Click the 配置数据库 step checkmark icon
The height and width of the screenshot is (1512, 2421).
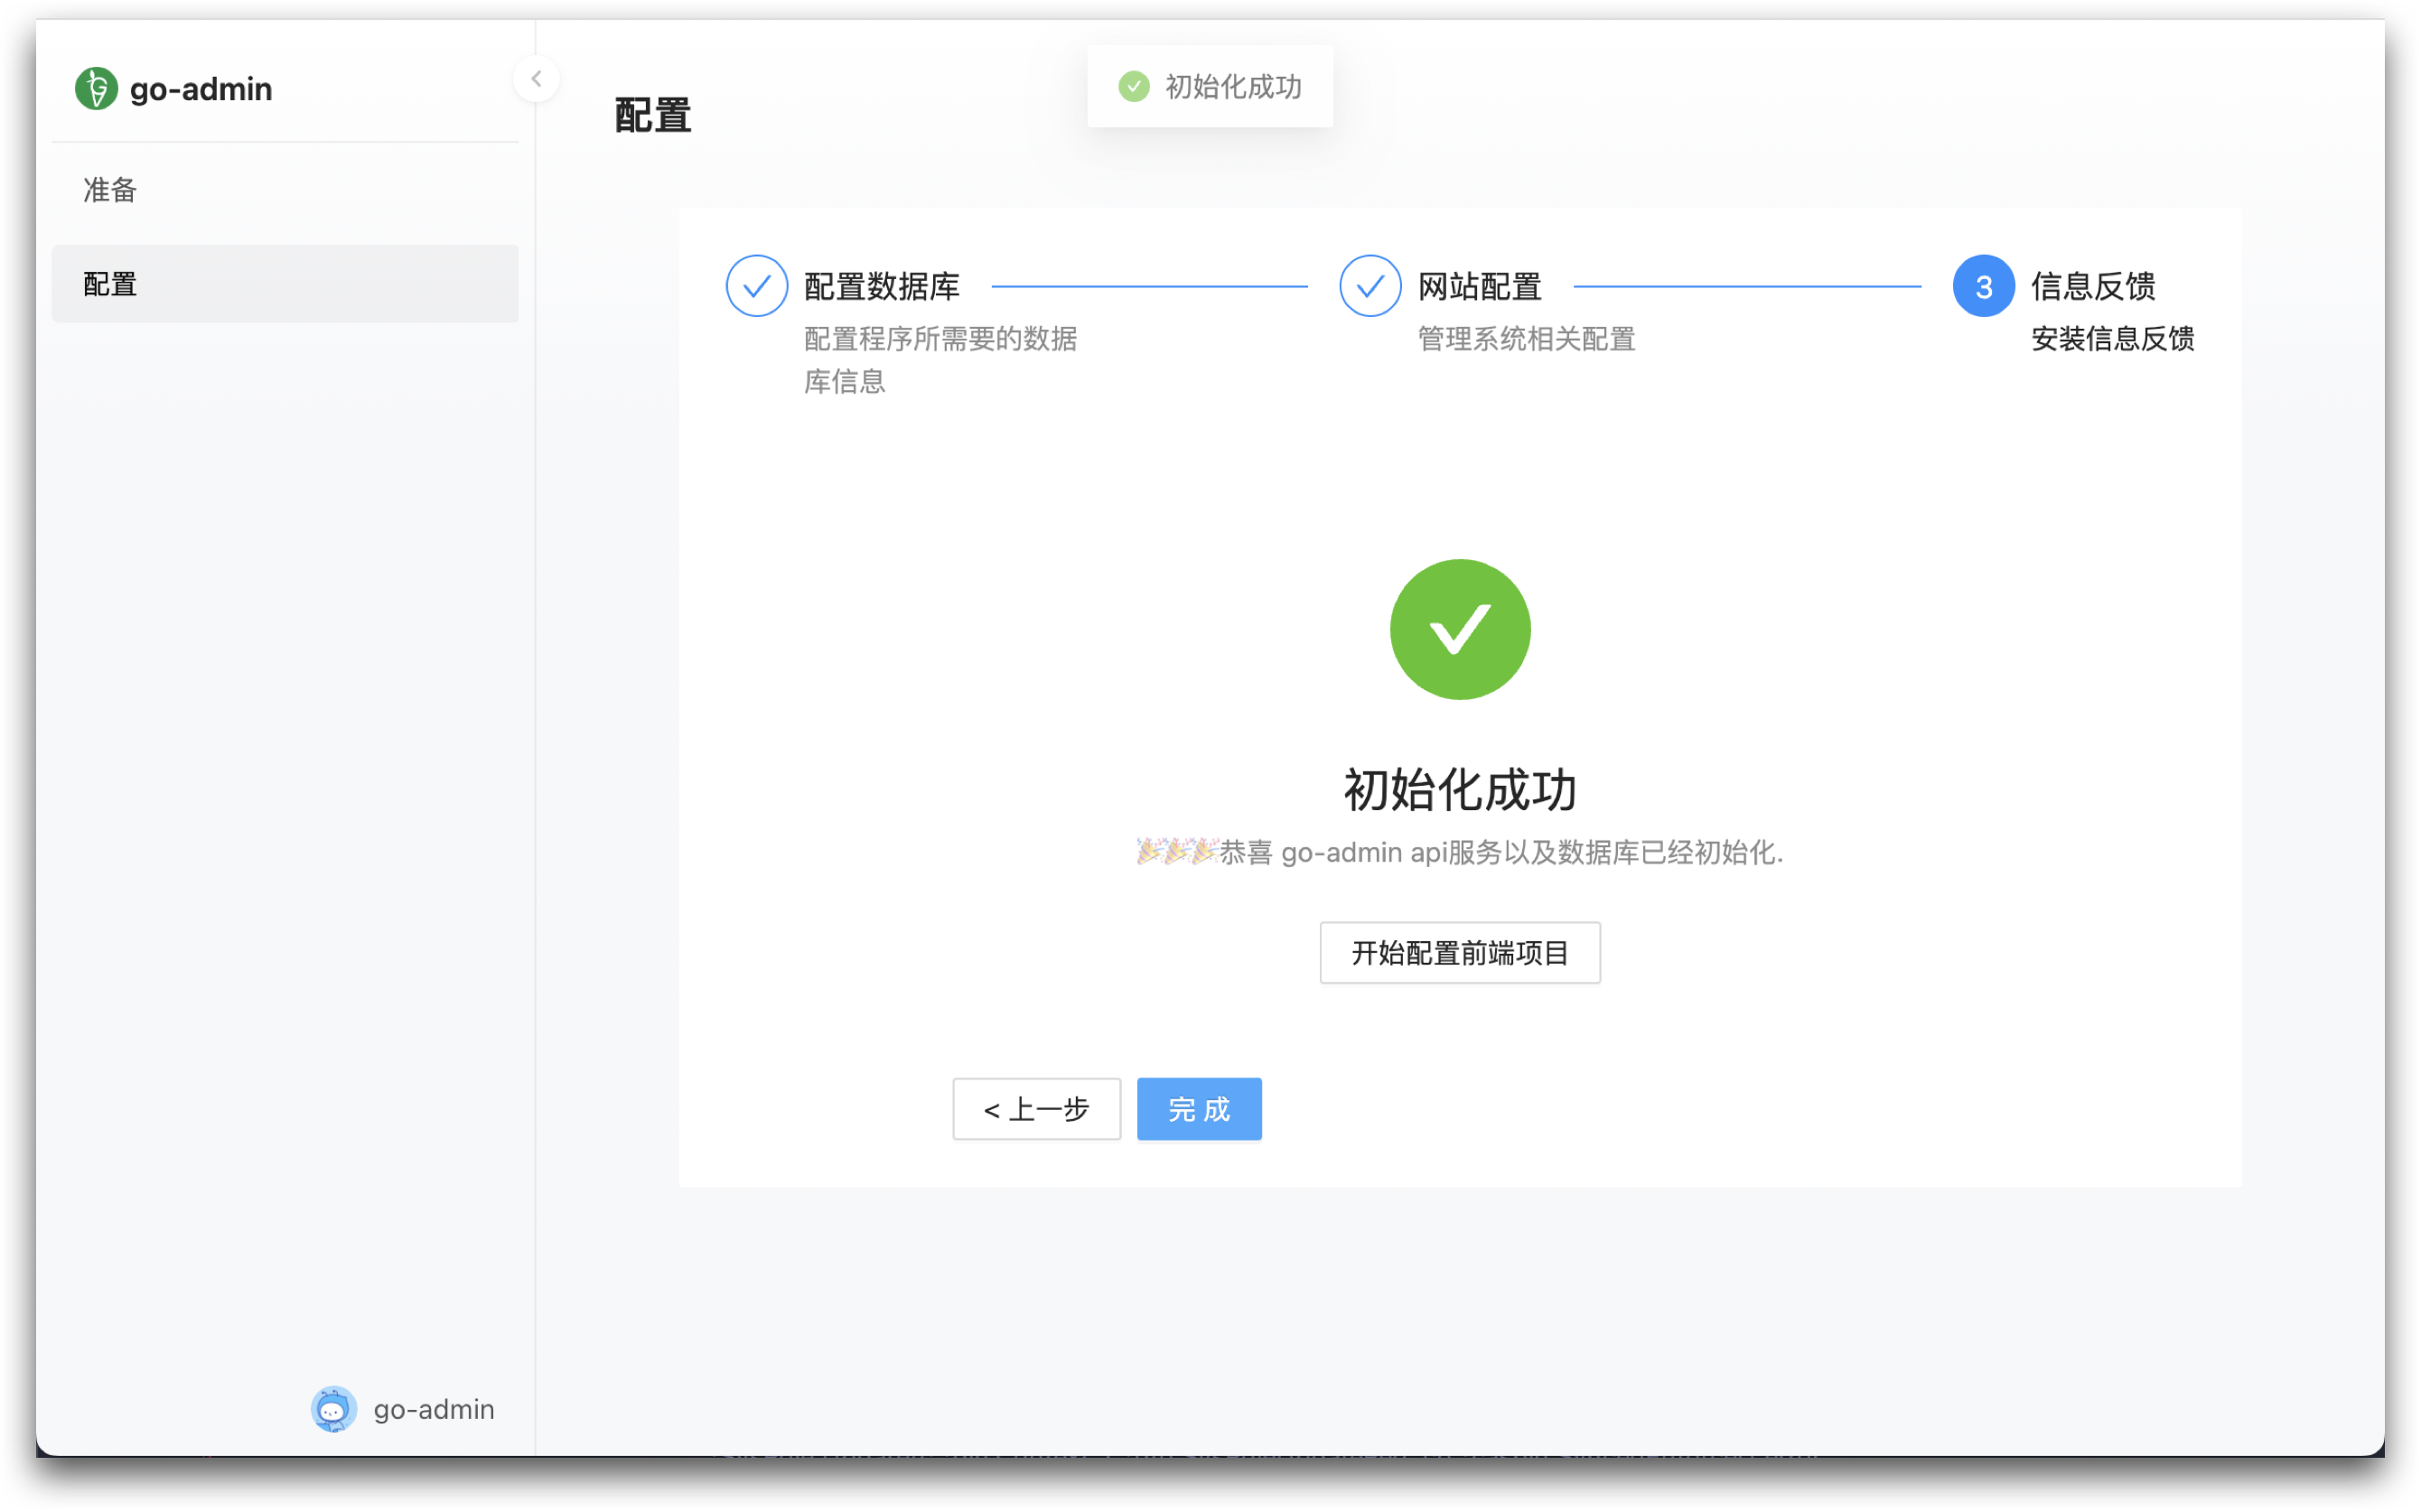coord(756,286)
